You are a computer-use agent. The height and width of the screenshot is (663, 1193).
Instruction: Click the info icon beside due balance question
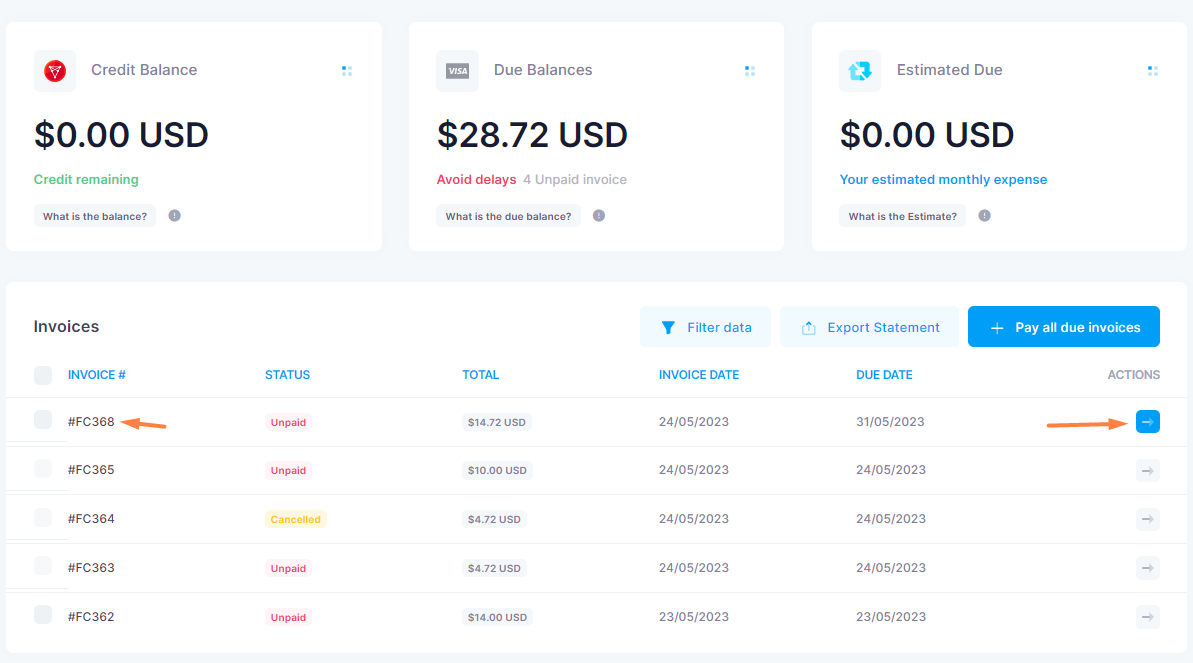tap(599, 215)
